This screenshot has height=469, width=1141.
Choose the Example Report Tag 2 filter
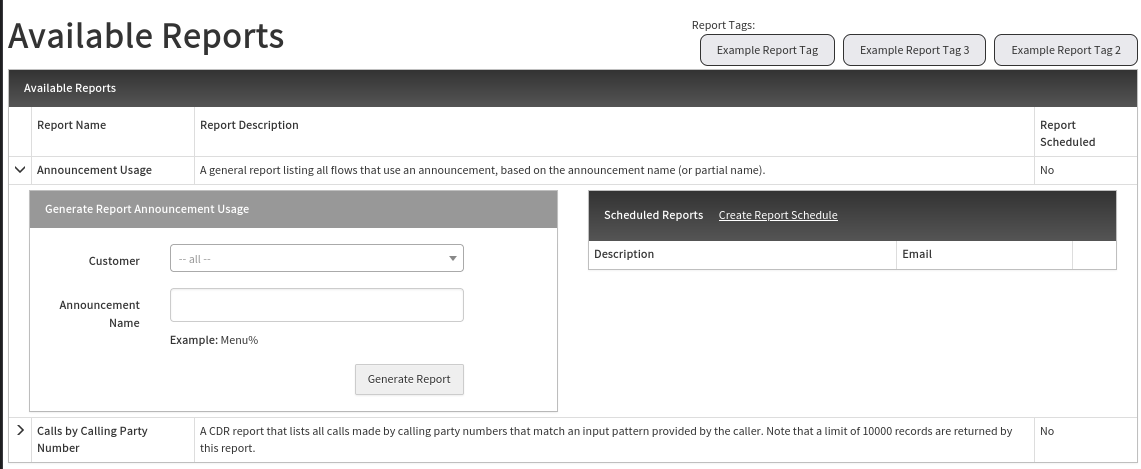click(1065, 50)
